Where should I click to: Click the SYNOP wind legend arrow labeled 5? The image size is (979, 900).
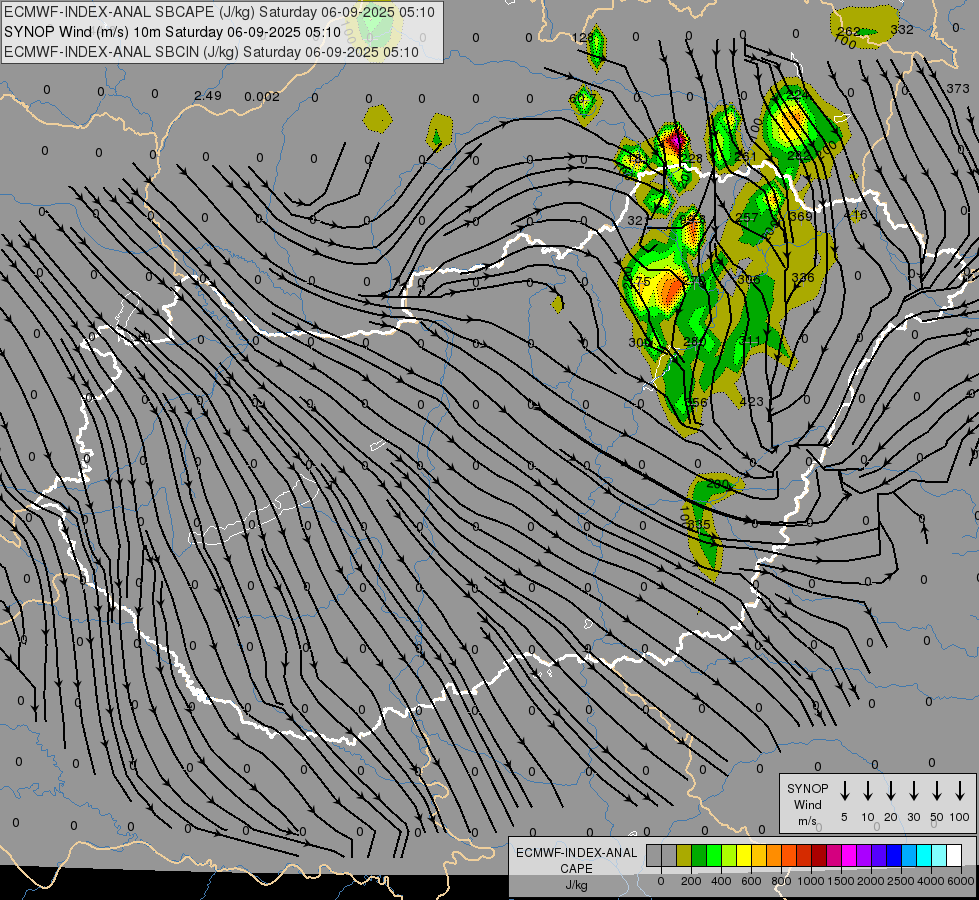tap(845, 791)
